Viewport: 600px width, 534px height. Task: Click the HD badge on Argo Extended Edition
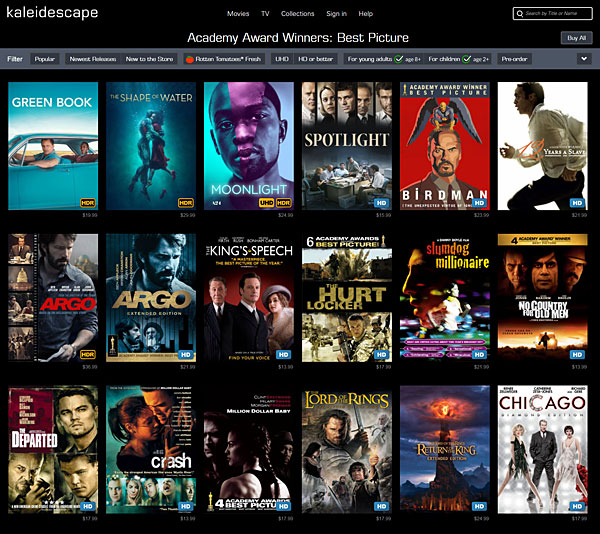coord(186,355)
